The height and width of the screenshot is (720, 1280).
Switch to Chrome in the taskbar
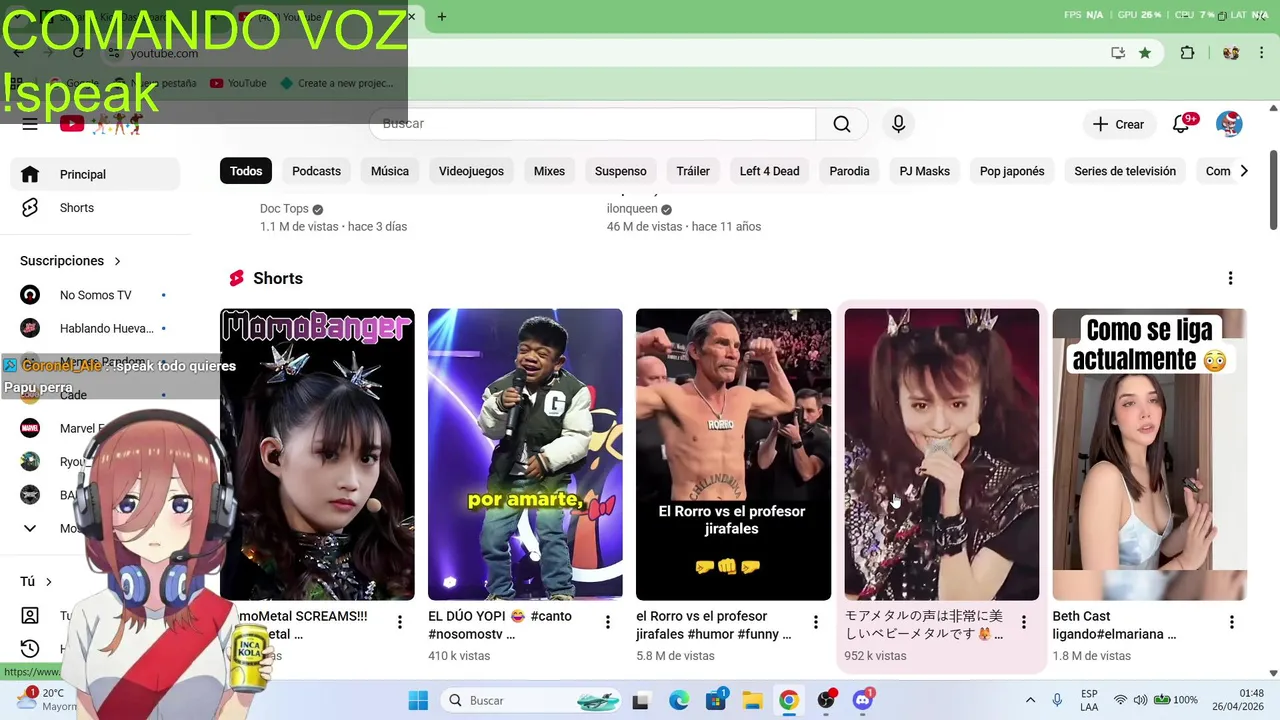pyautogui.click(x=789, y=700)
